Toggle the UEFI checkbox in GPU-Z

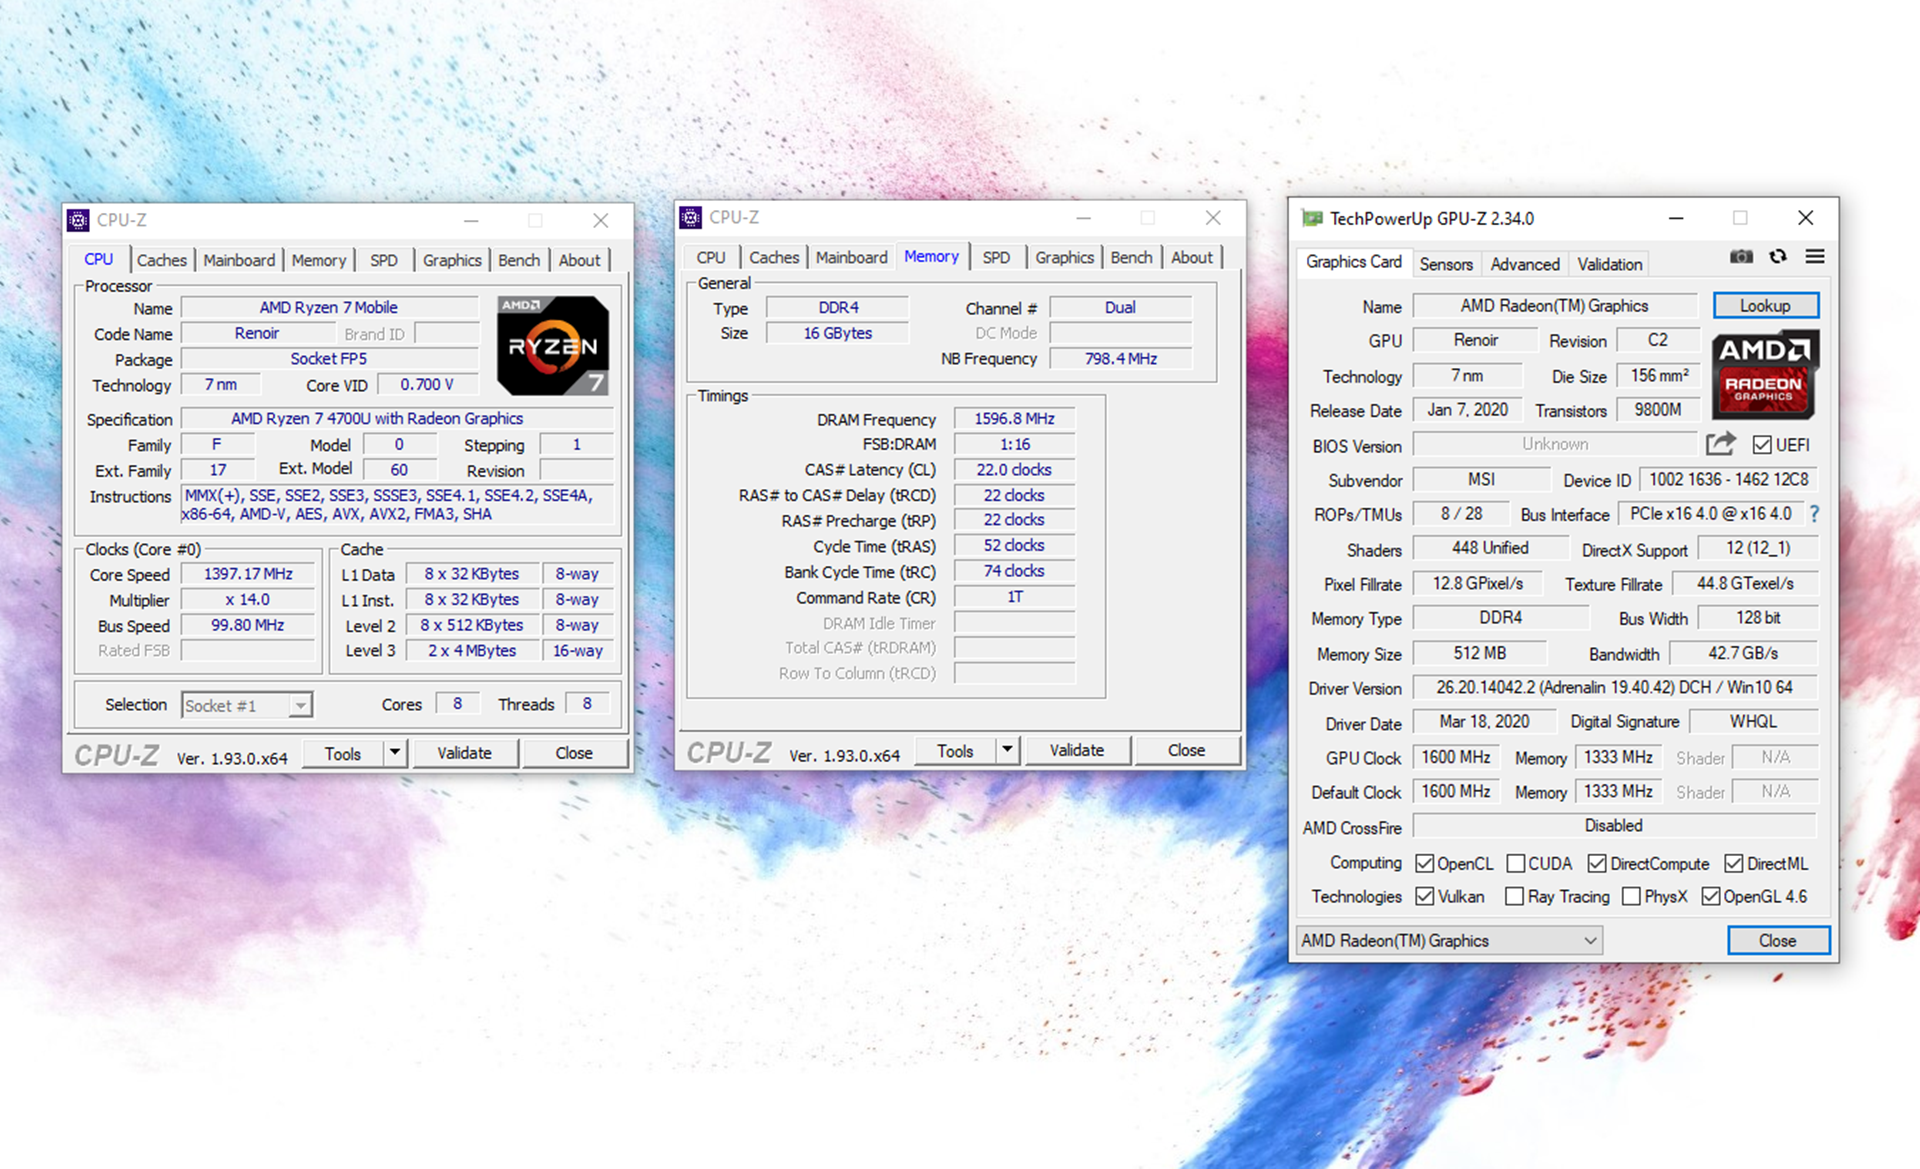[1762, 445]
